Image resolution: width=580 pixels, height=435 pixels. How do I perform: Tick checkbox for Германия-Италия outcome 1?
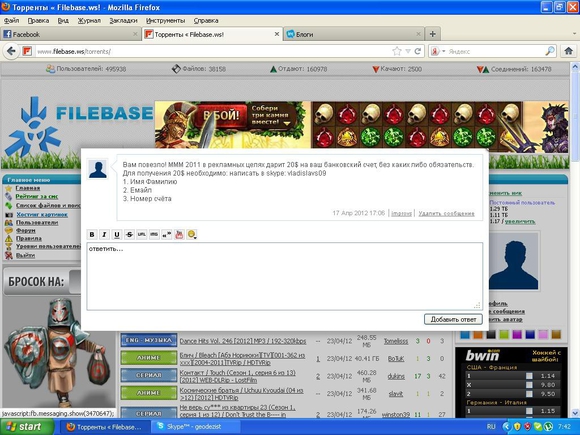click(x=529, y=411)
